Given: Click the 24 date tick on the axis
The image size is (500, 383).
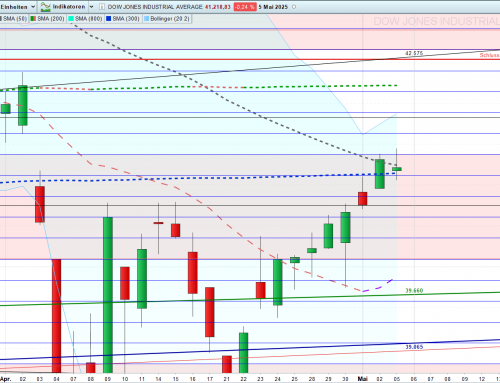Looking at the screenshot, I should pyautogui.click(x=277, y=379).
